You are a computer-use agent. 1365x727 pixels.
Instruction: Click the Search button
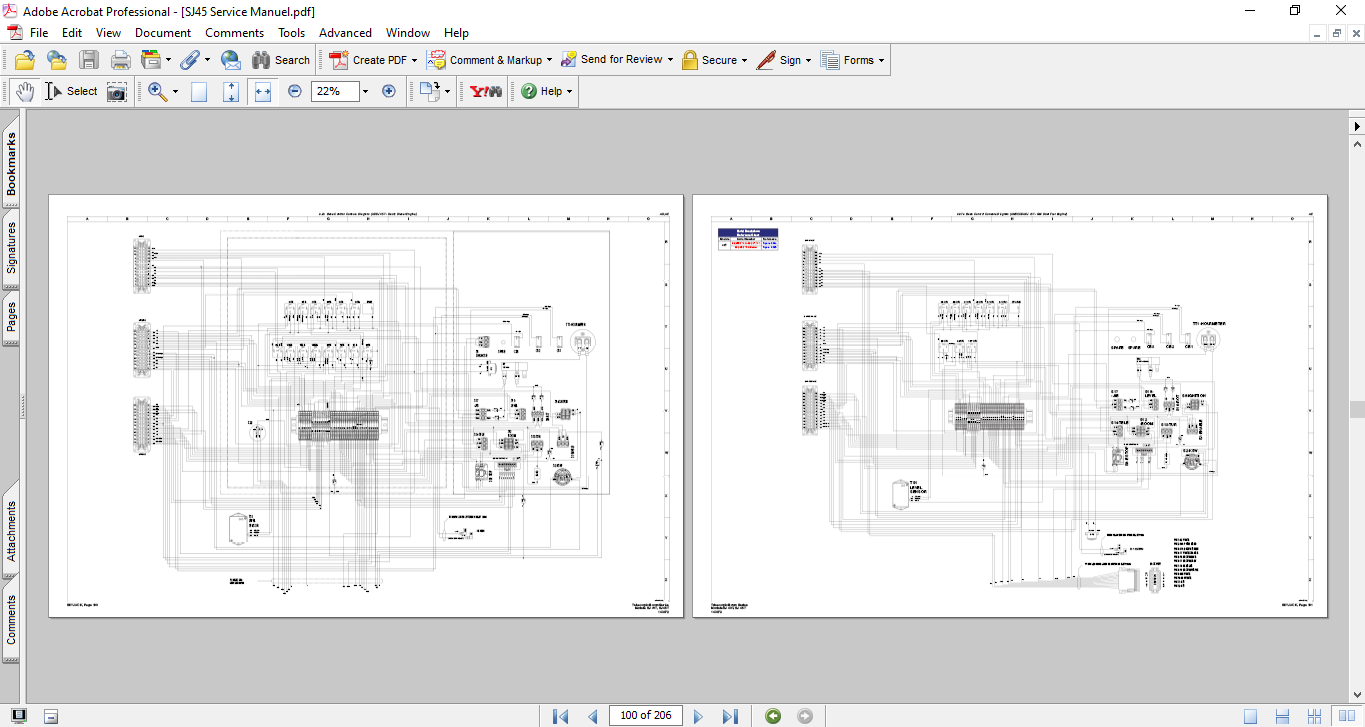click(281, 60)
